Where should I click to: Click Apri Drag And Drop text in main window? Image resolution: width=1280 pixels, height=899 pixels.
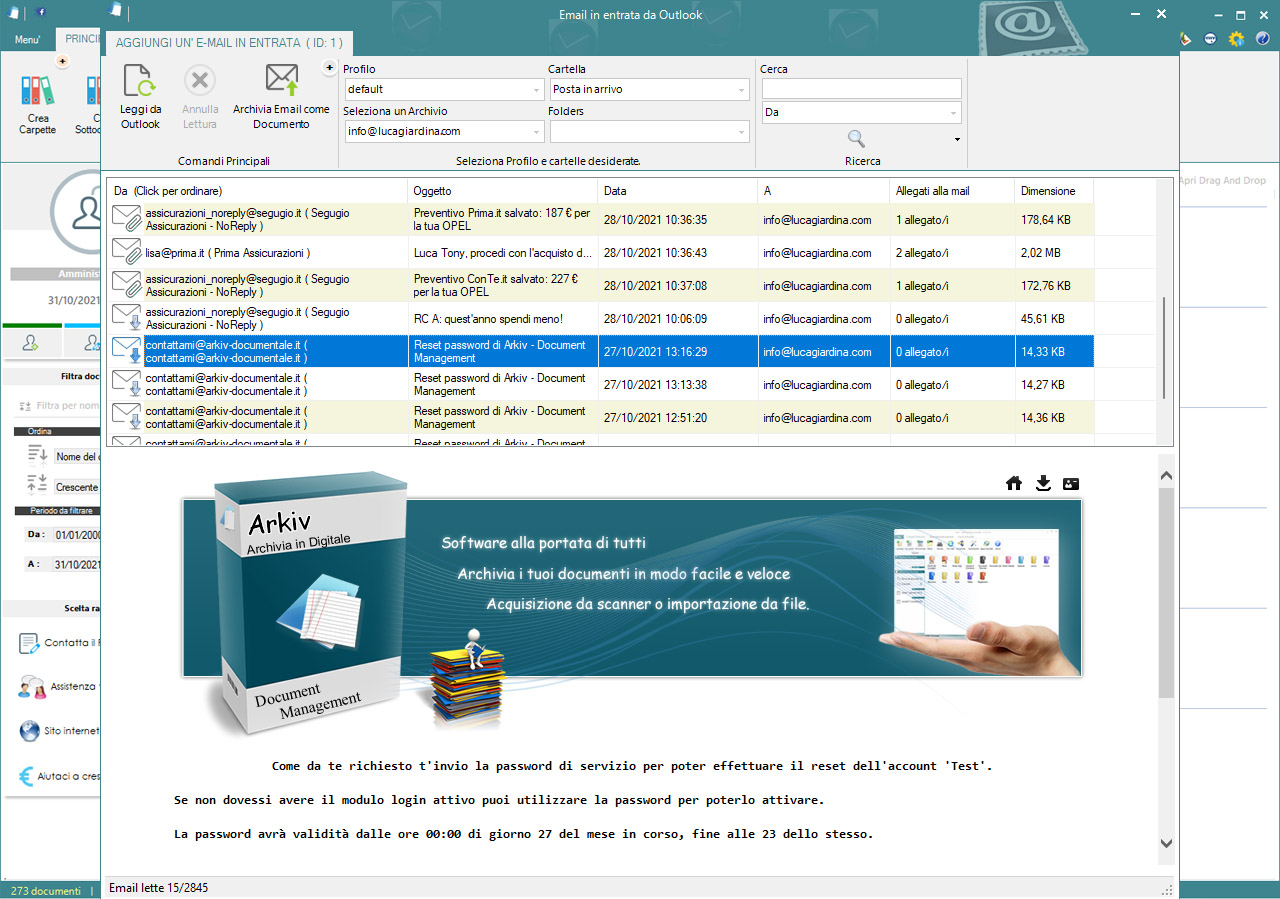(x=1222, y=181)
